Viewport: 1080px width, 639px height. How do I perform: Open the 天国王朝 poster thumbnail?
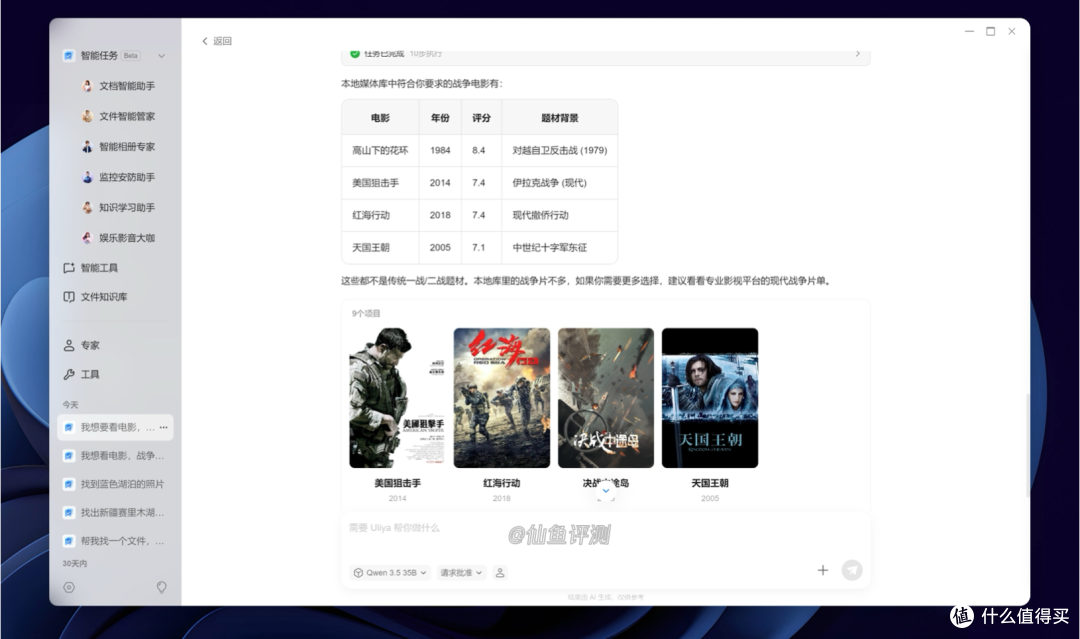[x=709, y=398]
